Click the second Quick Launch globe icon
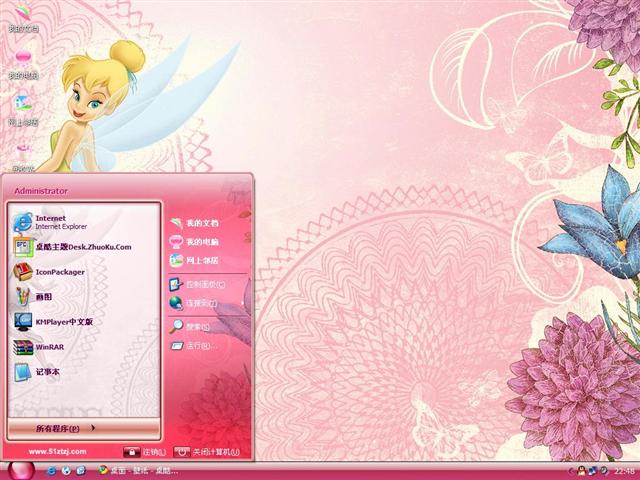The image size is (640, 480). click(66, 471)
